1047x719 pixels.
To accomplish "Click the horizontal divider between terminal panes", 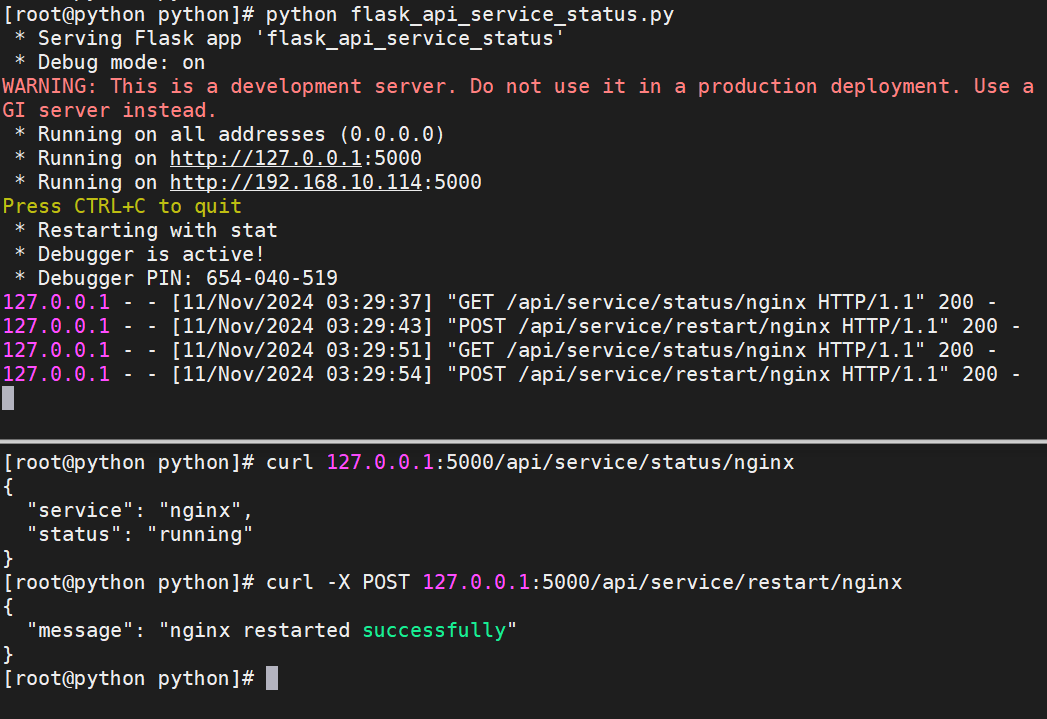I will pyautogui.click(x=523, y=440).
